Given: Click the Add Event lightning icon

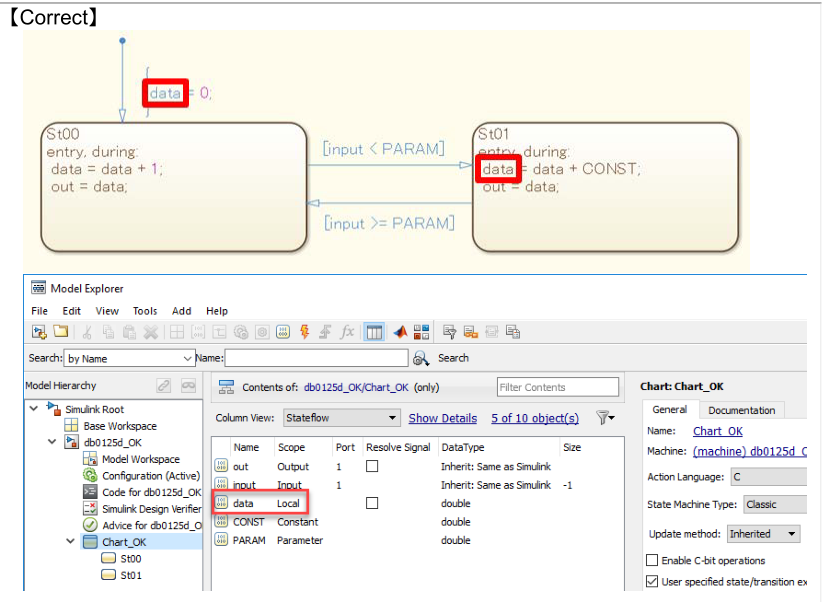Looking at the screenshot, I should pos(304,332).
